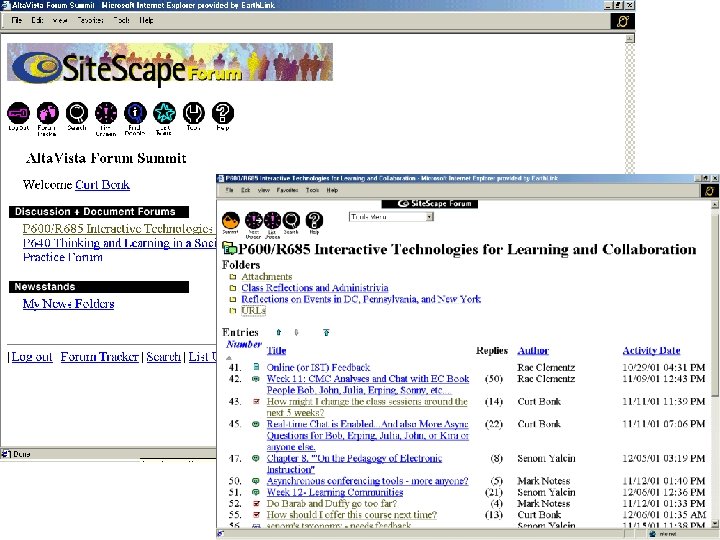Toggle the Number column sort triangle

[x=229, y=358]
